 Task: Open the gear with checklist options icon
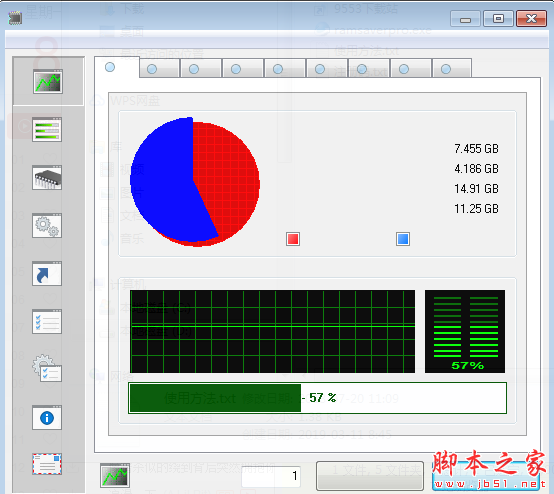(x=47, y=368)
